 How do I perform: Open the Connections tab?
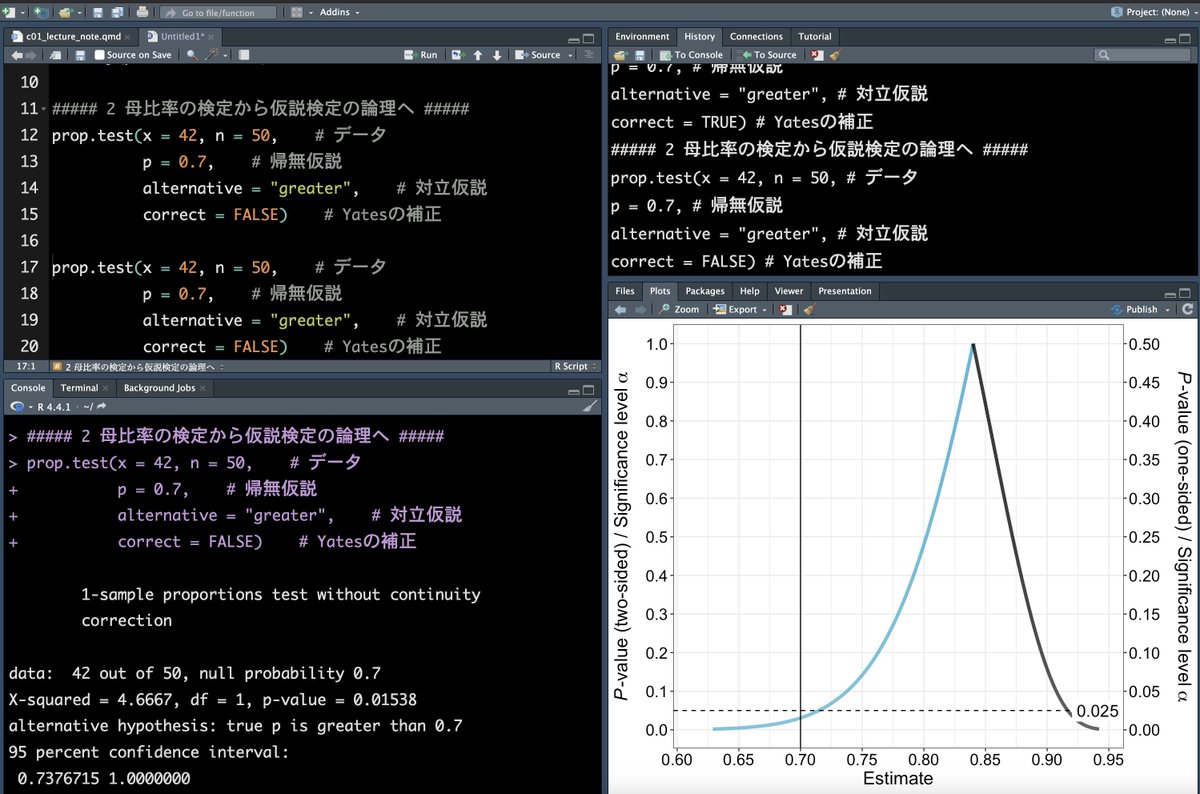756,36
